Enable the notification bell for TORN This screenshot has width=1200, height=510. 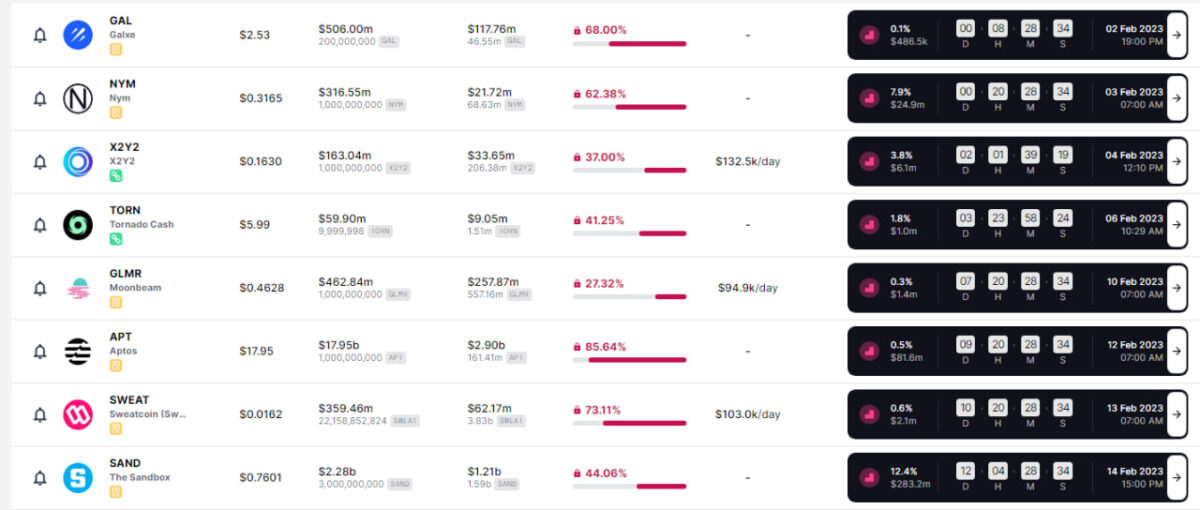click(40, 225)
